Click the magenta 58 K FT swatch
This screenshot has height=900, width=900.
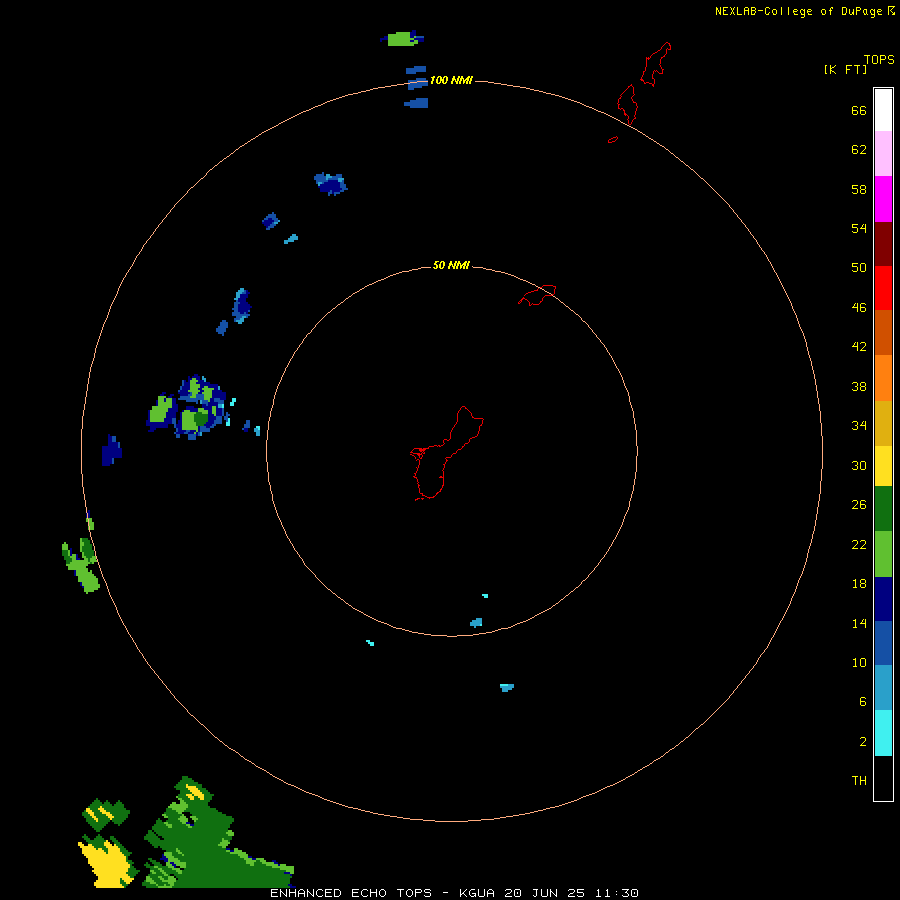[x=883, y=199]
